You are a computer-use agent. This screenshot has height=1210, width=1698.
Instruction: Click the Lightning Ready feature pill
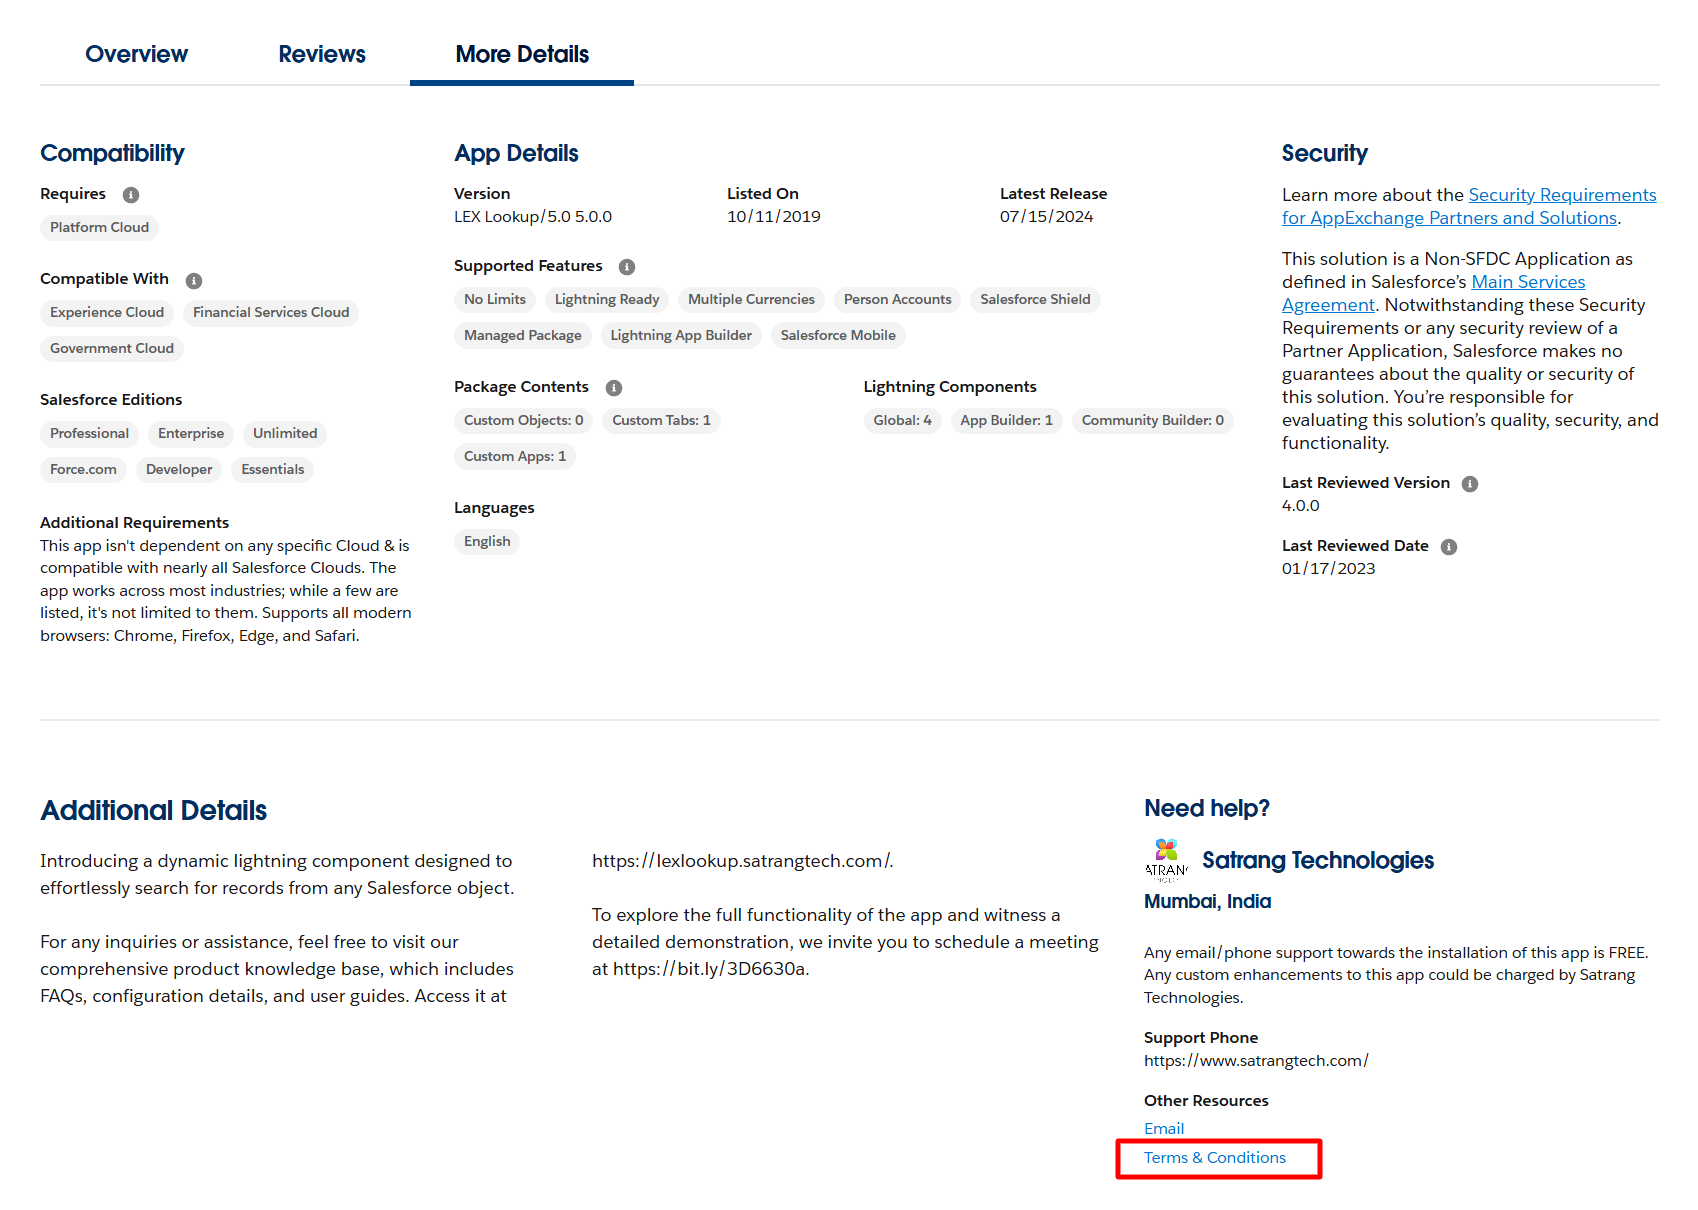pos(607,300)
